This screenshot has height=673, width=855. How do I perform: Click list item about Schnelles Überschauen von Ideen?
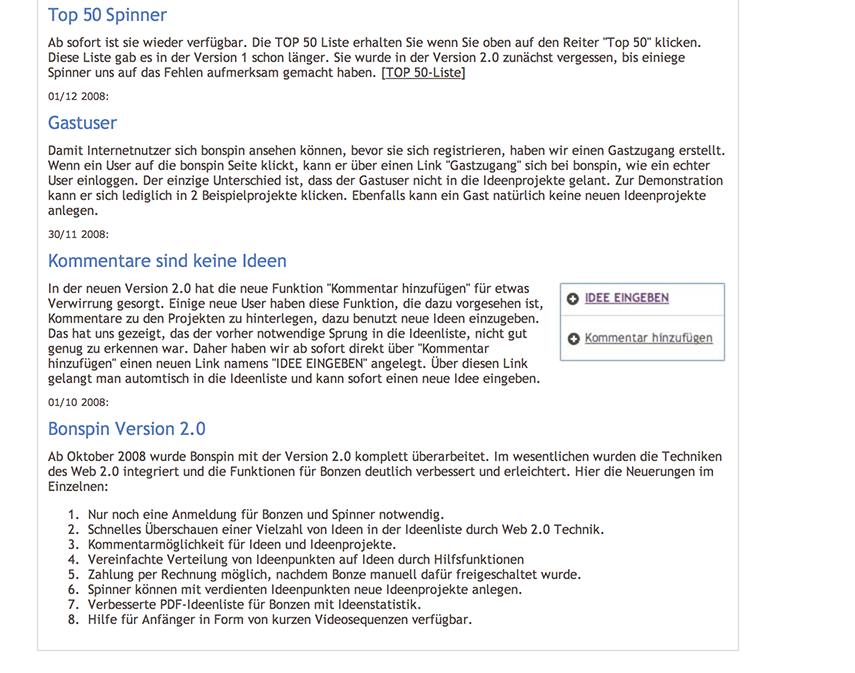point(345,529)
